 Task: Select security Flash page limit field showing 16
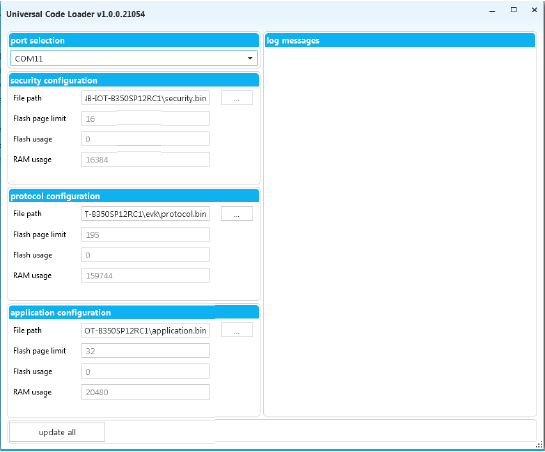pyautogui.click(x=145, y=119)
